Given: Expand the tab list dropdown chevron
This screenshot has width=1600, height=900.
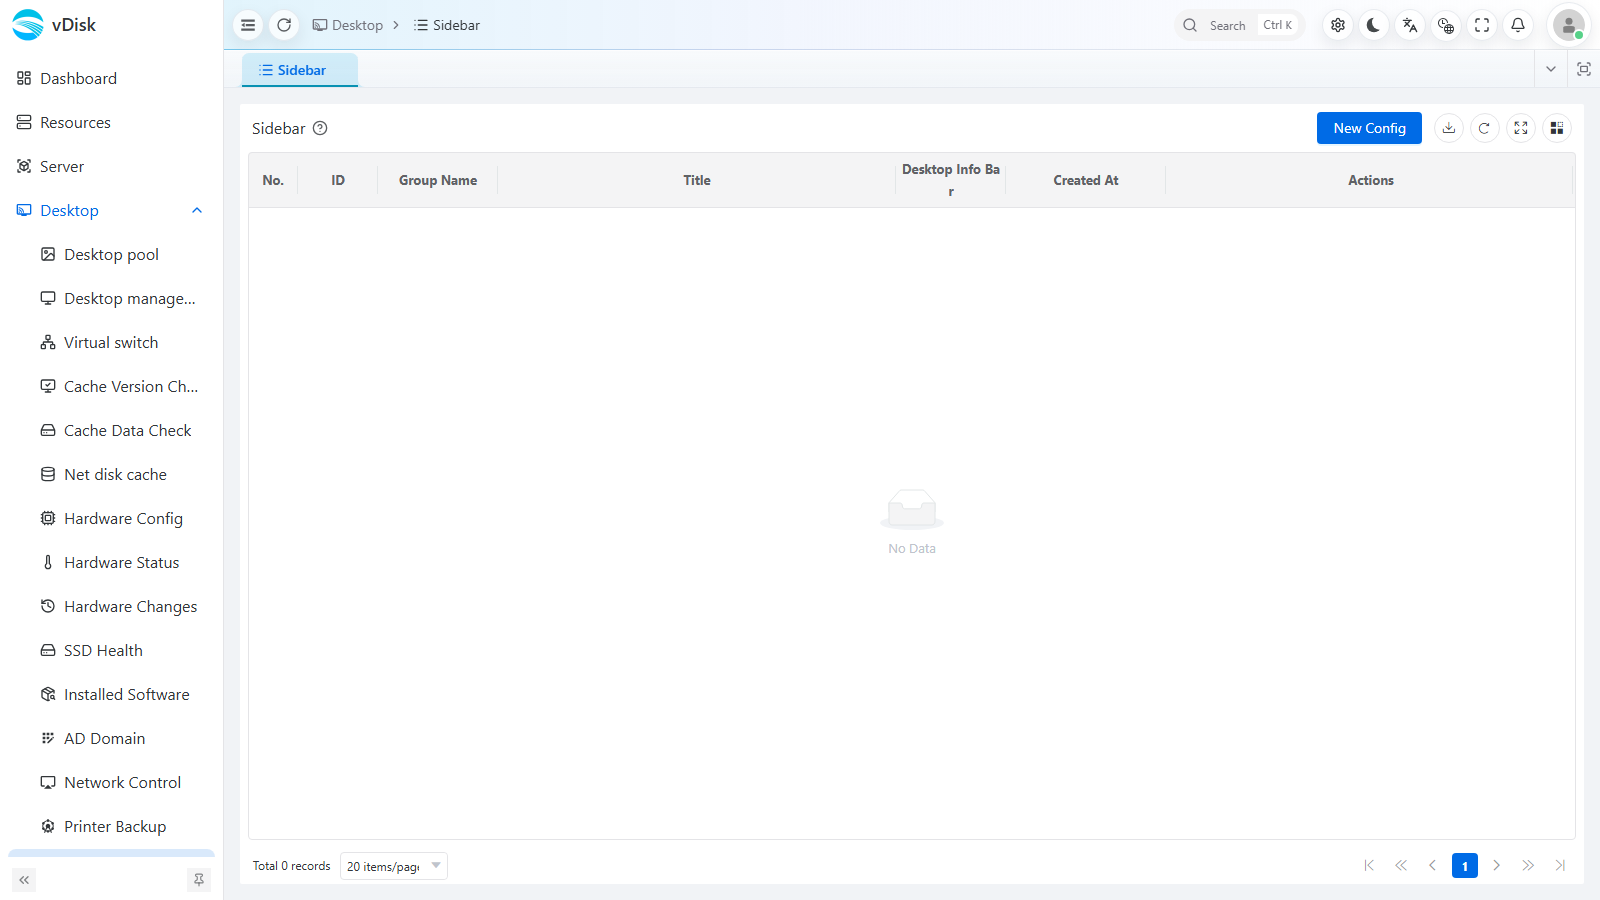Looking at the screenshot, I should (1551, 69).
